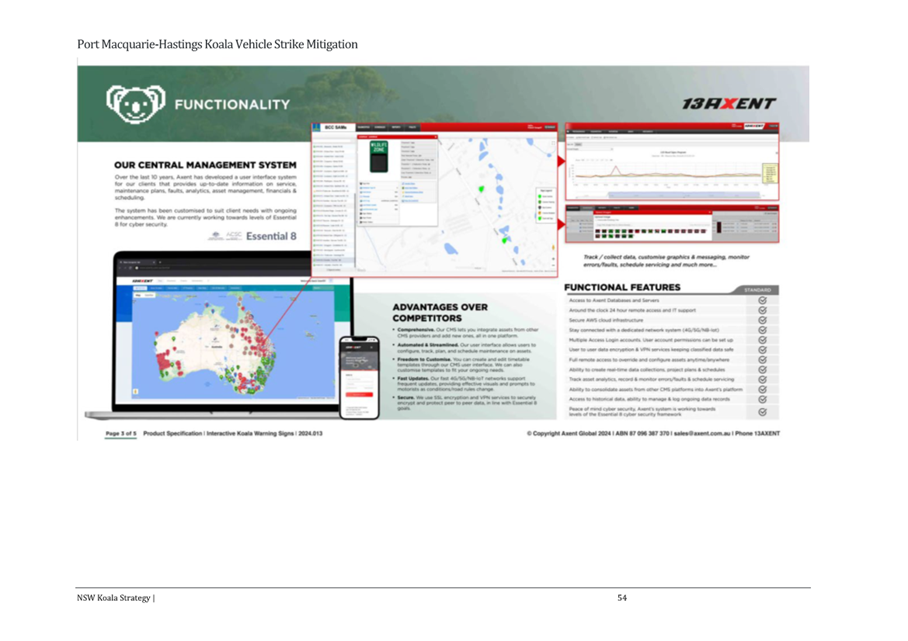Image resolution: width=908 pixels, height=641 pixels.
Task: Click the FUNCTIONALITY banner title
Action: 232,105
